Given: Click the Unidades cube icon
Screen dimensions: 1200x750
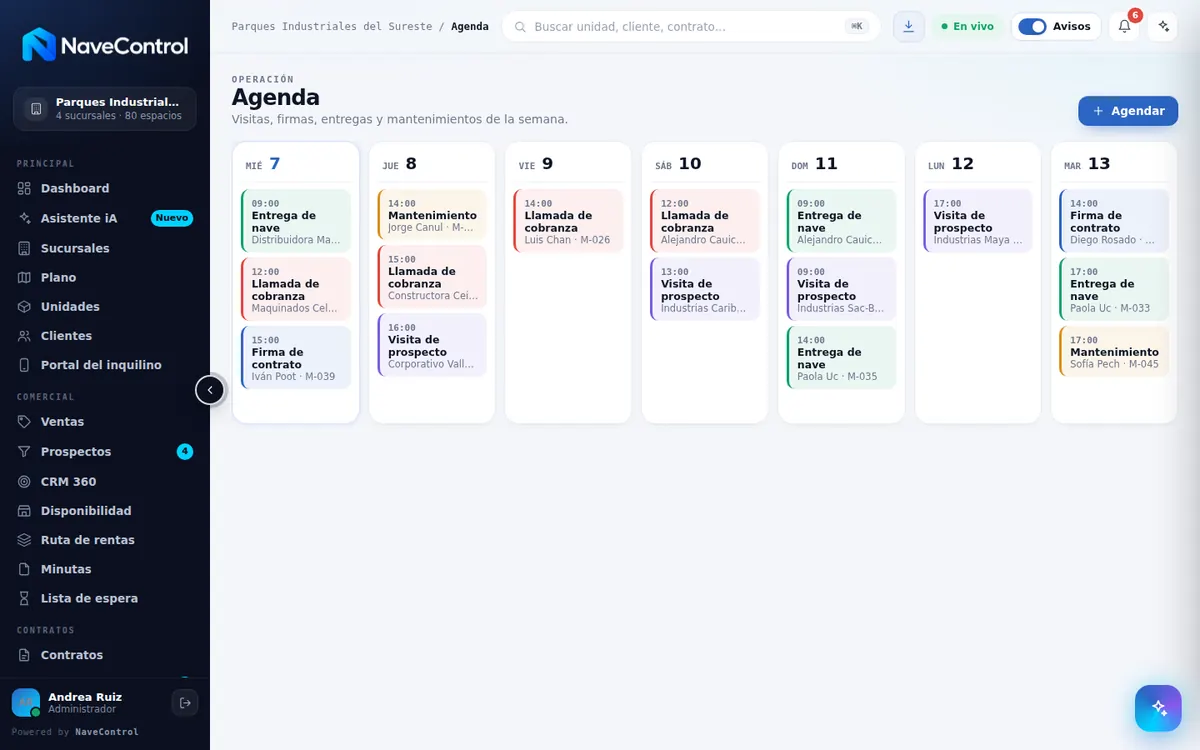Looking at the screenshot, I should point(25,306).
